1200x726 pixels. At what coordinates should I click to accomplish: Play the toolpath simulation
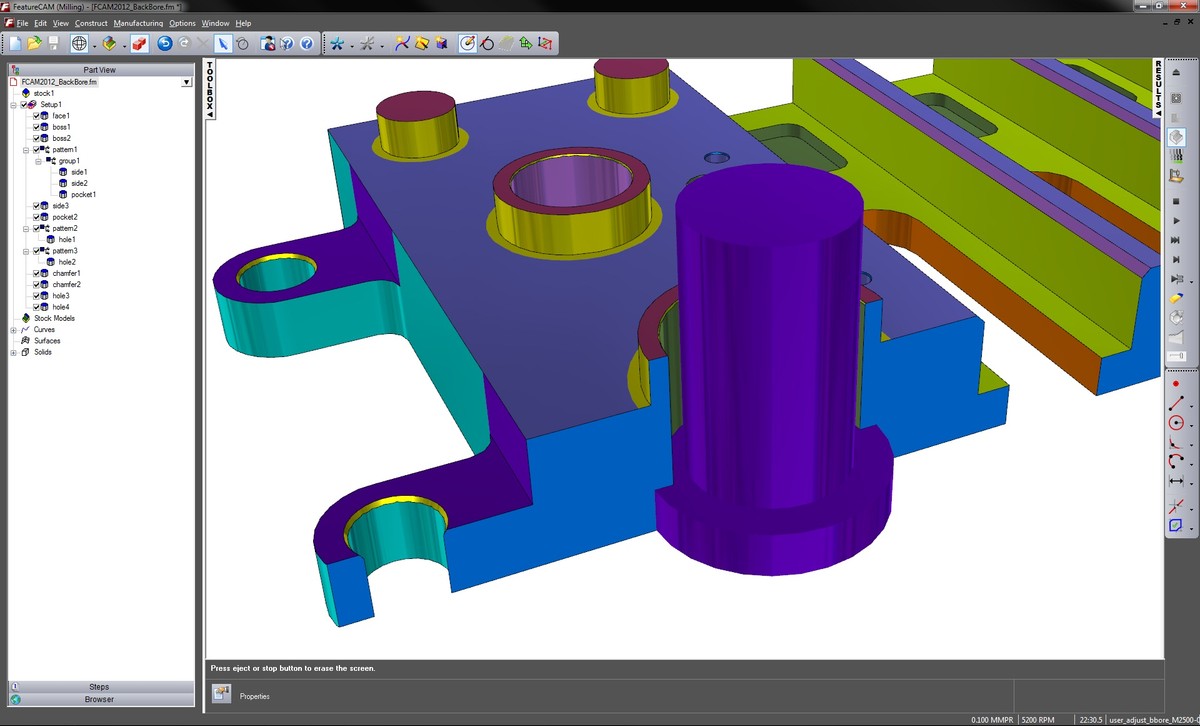(1177, 220)
